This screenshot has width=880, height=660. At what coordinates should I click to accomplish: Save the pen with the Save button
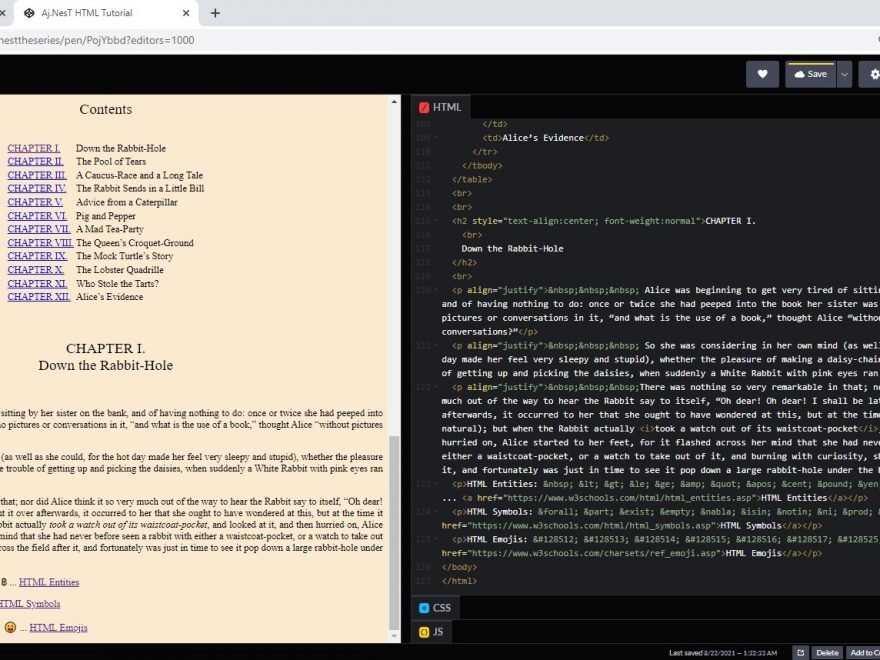[810, 74]
